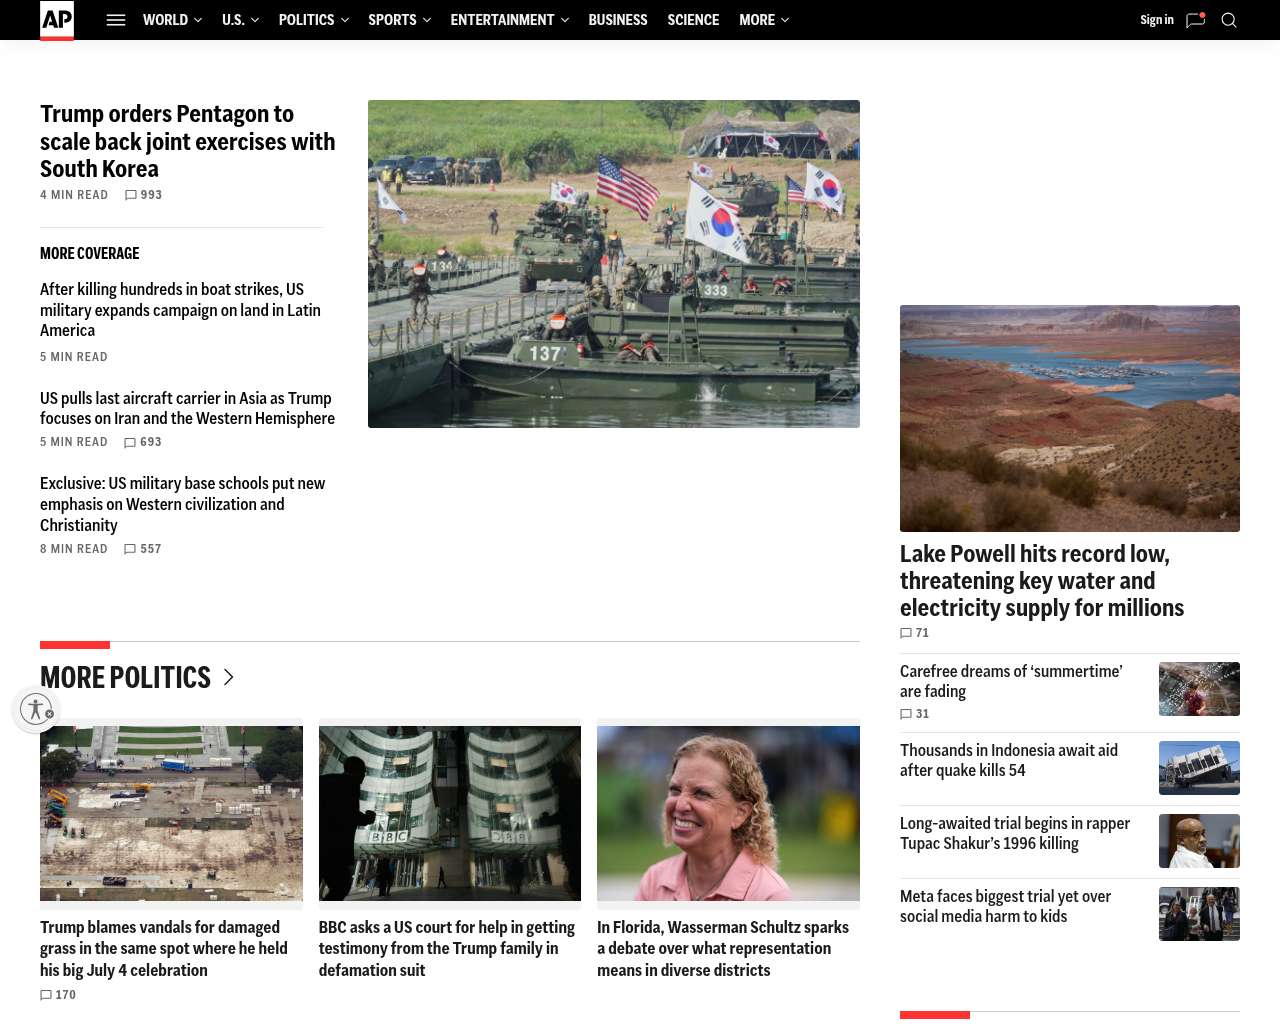The height and width of the screenshot is (1024, 1280).
Task: Click the Meta trial thumbnail
Action: point(1199,914)
